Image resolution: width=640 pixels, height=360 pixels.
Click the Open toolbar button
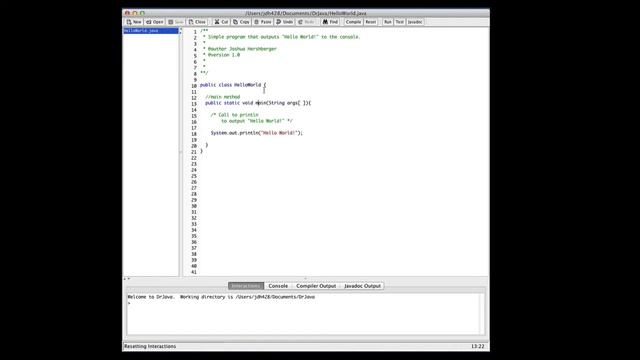click(x=155, y=22)
